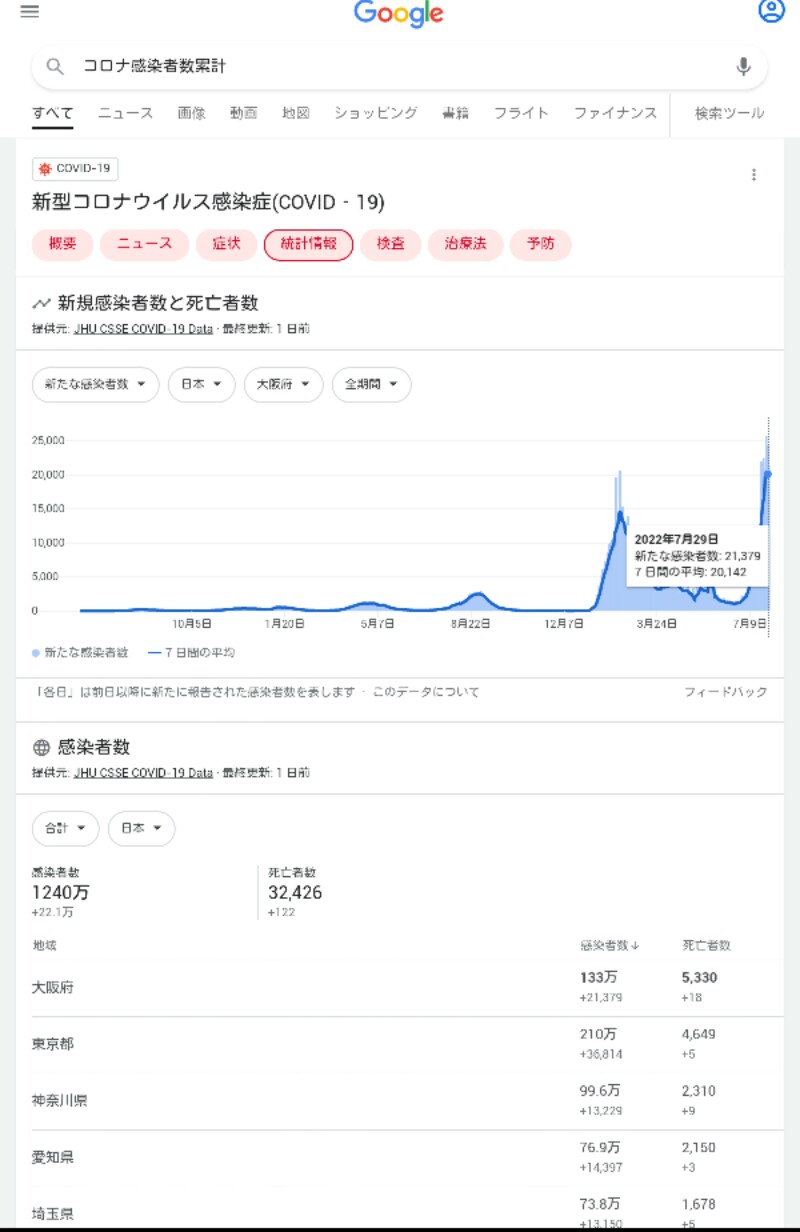Expand the 全期間 time range dropdown
The width and height of the screenshot is (800, 1232).
pos(371,384)
